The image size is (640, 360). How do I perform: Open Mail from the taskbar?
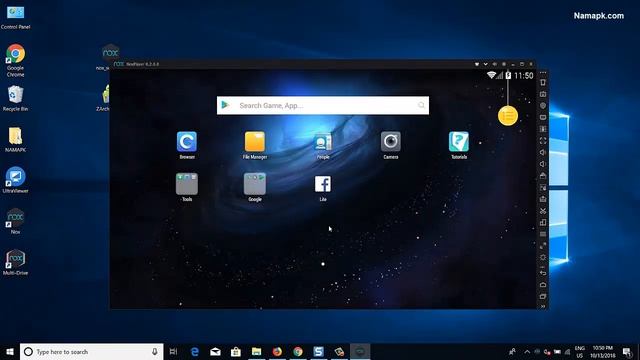coord(215,351)
